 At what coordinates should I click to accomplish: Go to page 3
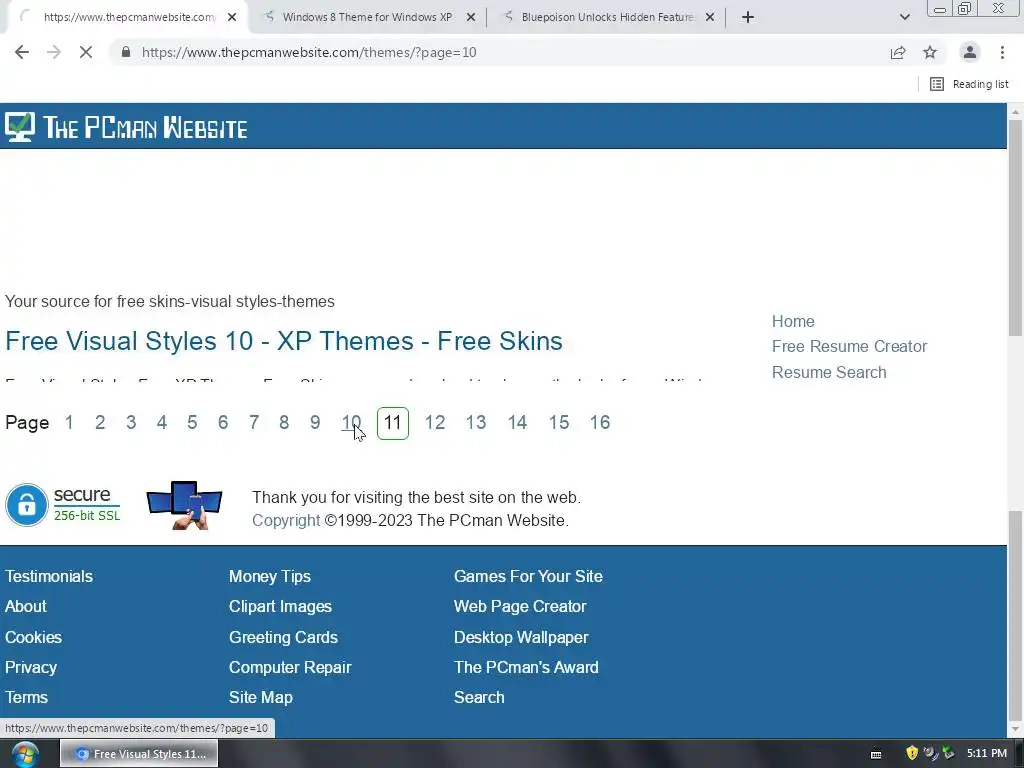[x=131, y=423]
